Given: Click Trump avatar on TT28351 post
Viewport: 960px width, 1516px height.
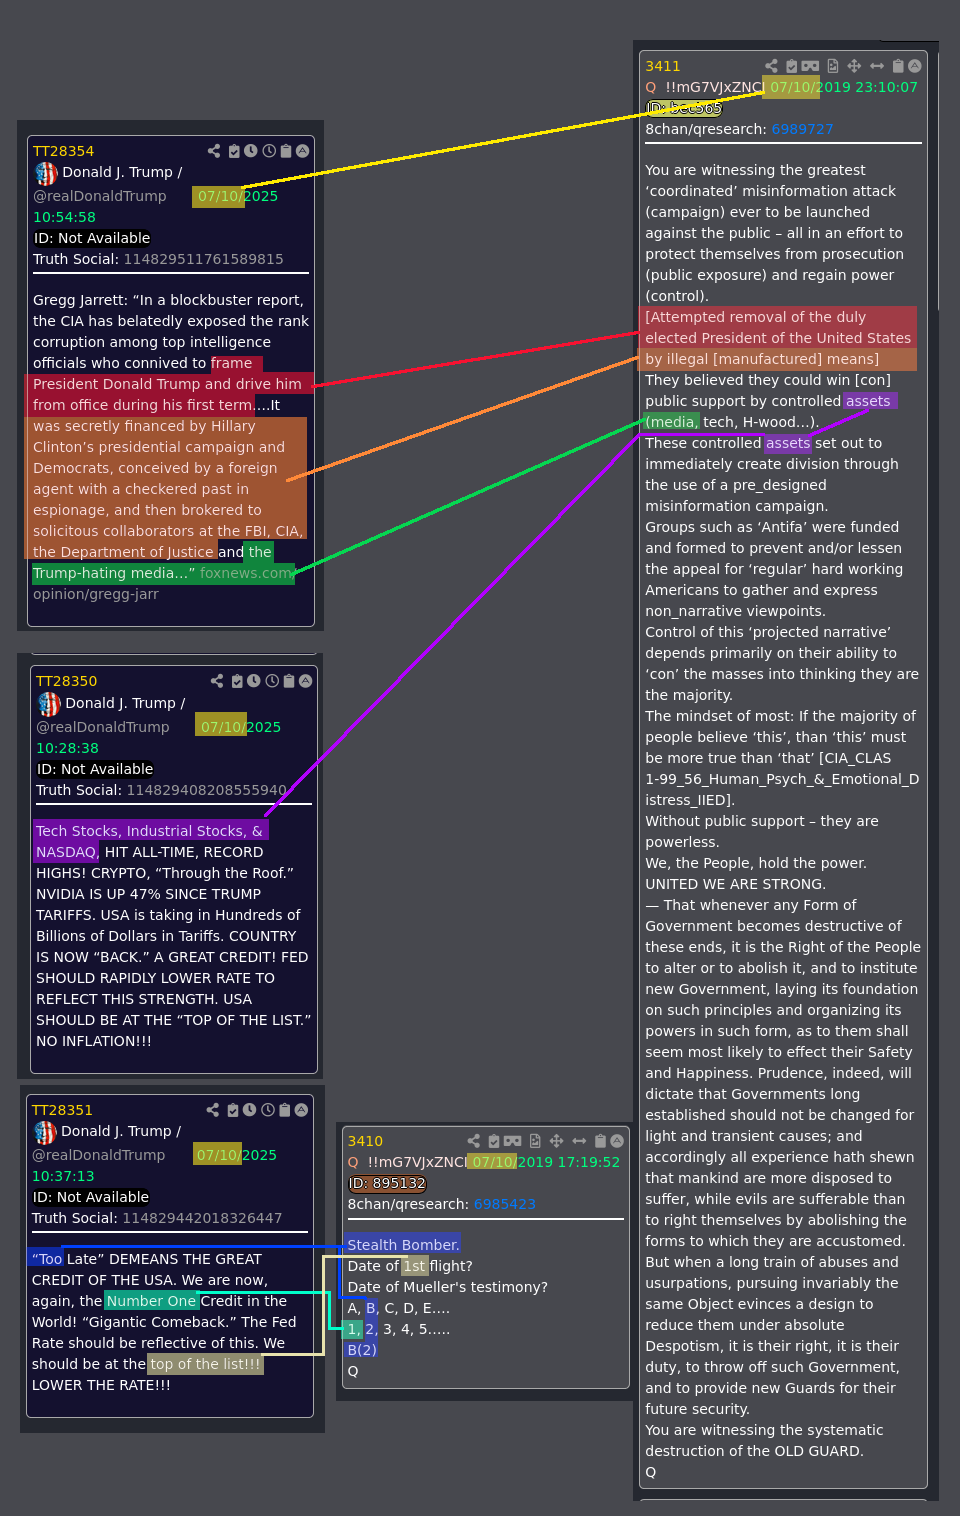Looking at the screenshot, I should [45, 1132].
